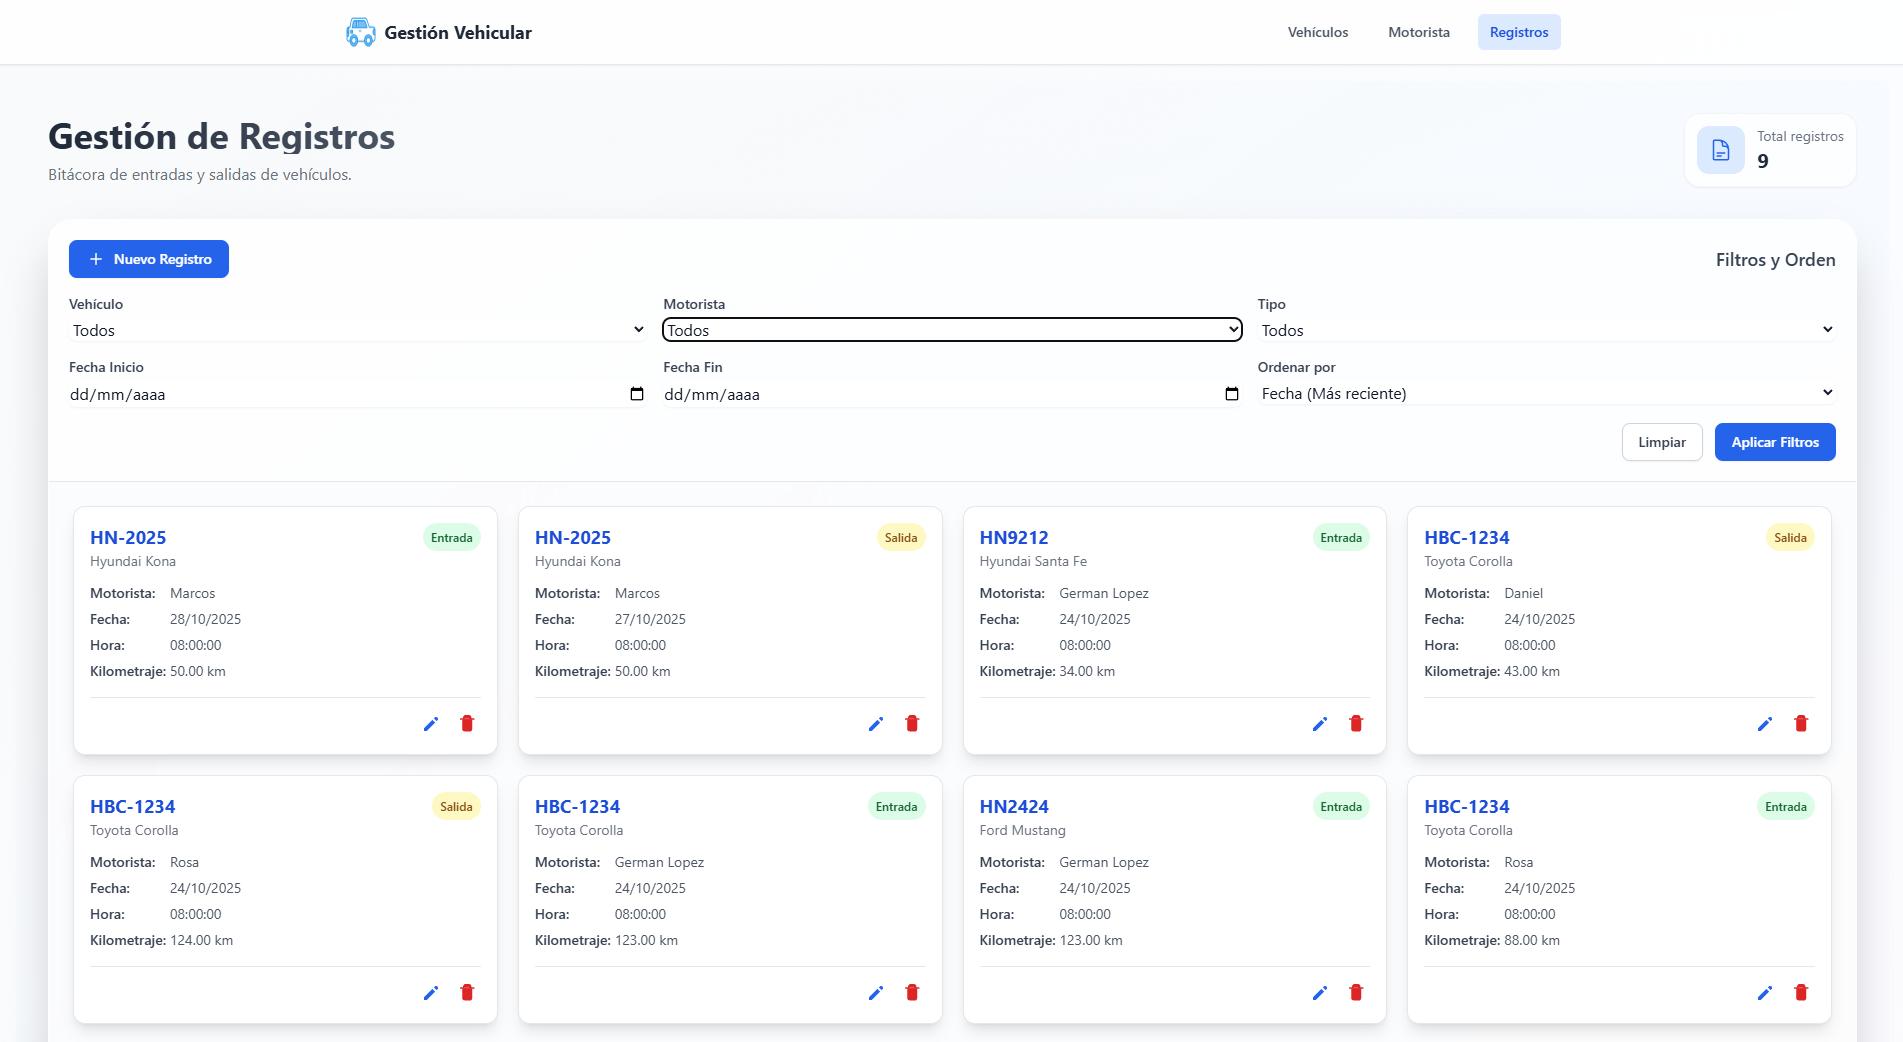Open calendar picker for Fecha Inicio

pos(637,394)
